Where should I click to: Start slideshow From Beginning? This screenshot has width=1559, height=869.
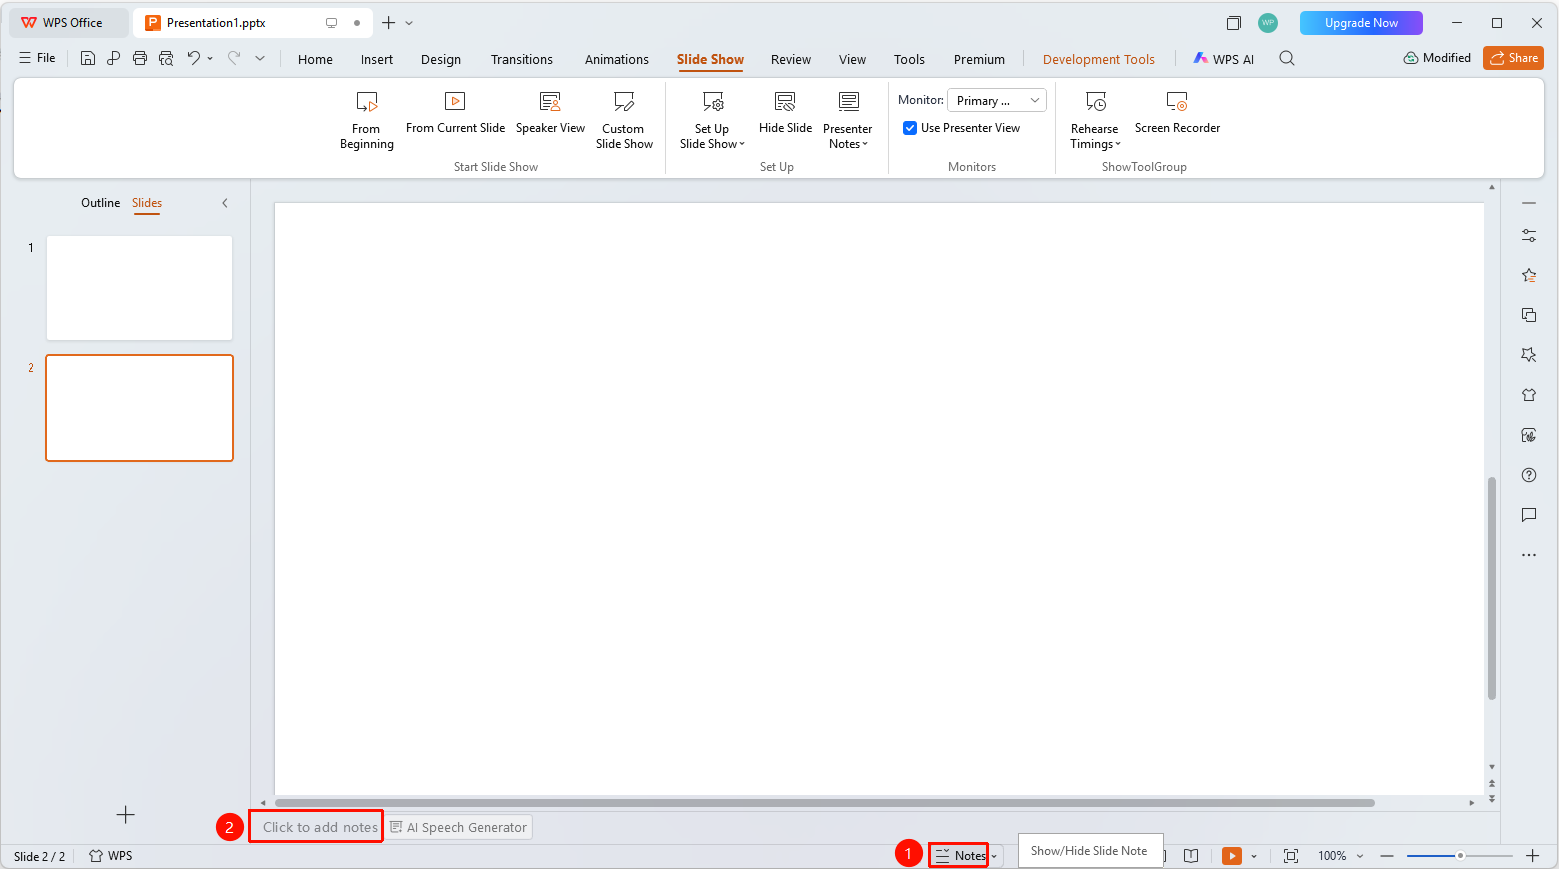coord(366,120)
